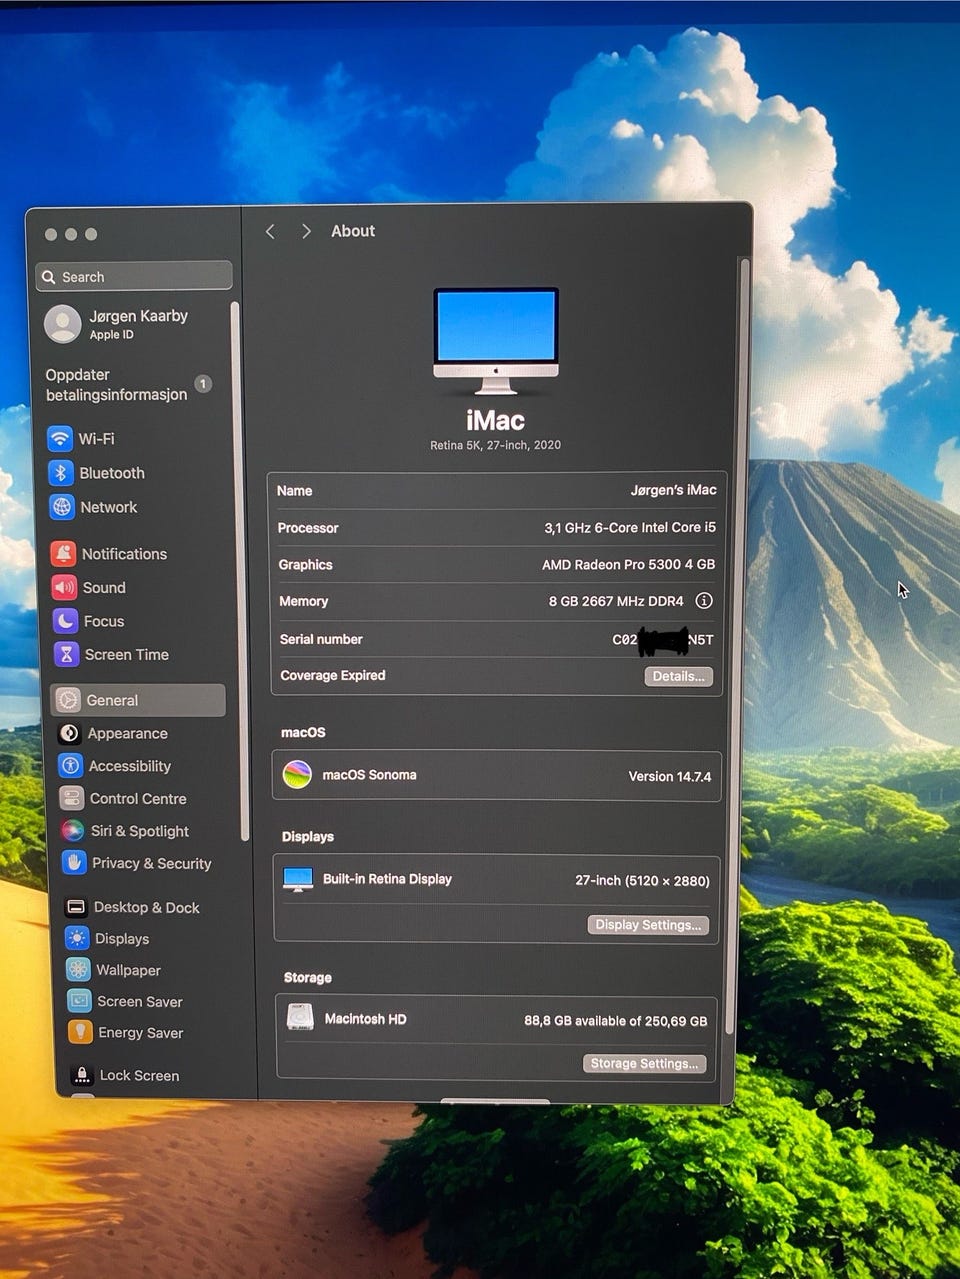
Task: Open Siri & Spotlight icon
Action: coord(72,830)
